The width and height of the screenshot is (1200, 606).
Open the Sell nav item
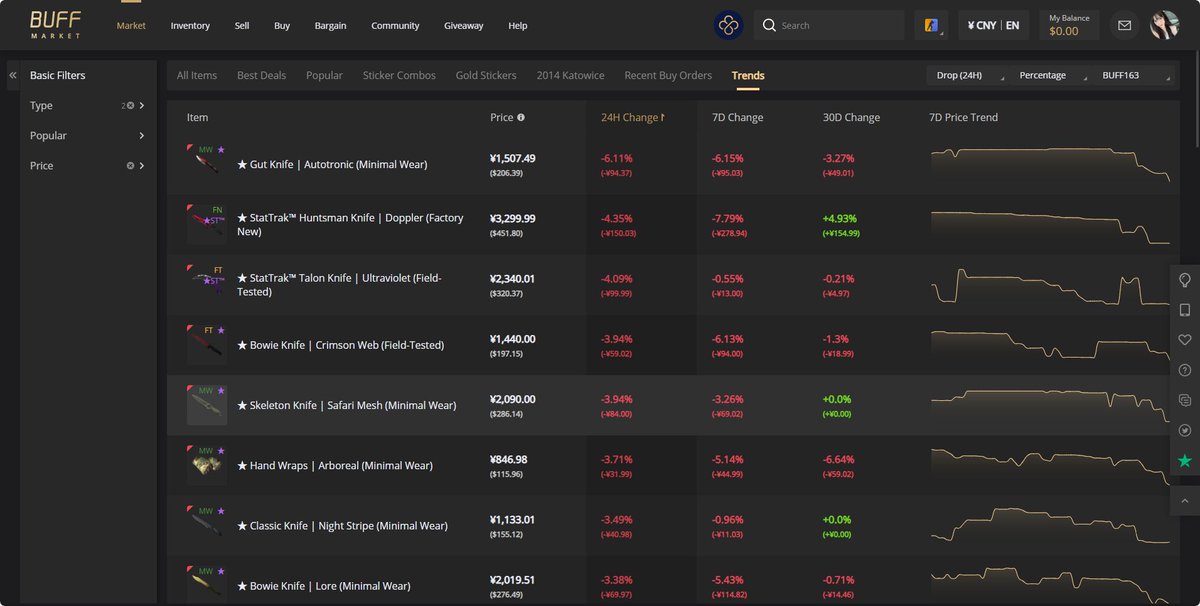coord(242,26)
